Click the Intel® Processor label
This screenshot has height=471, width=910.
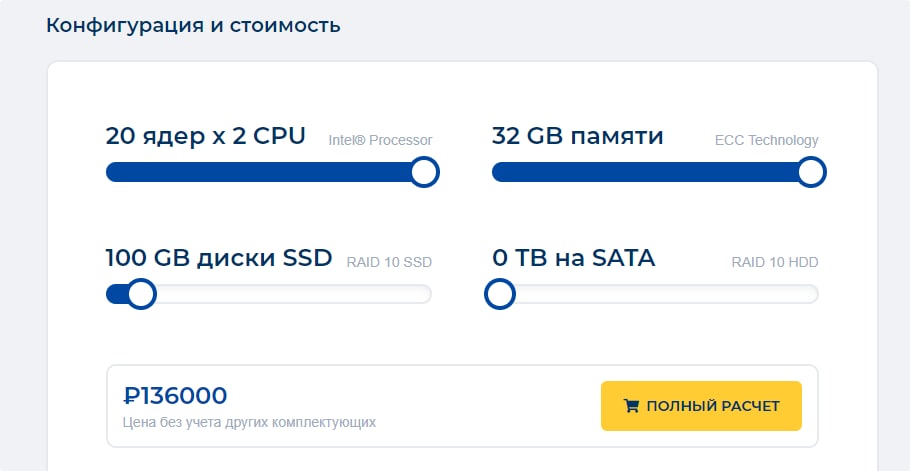[380, 140]
